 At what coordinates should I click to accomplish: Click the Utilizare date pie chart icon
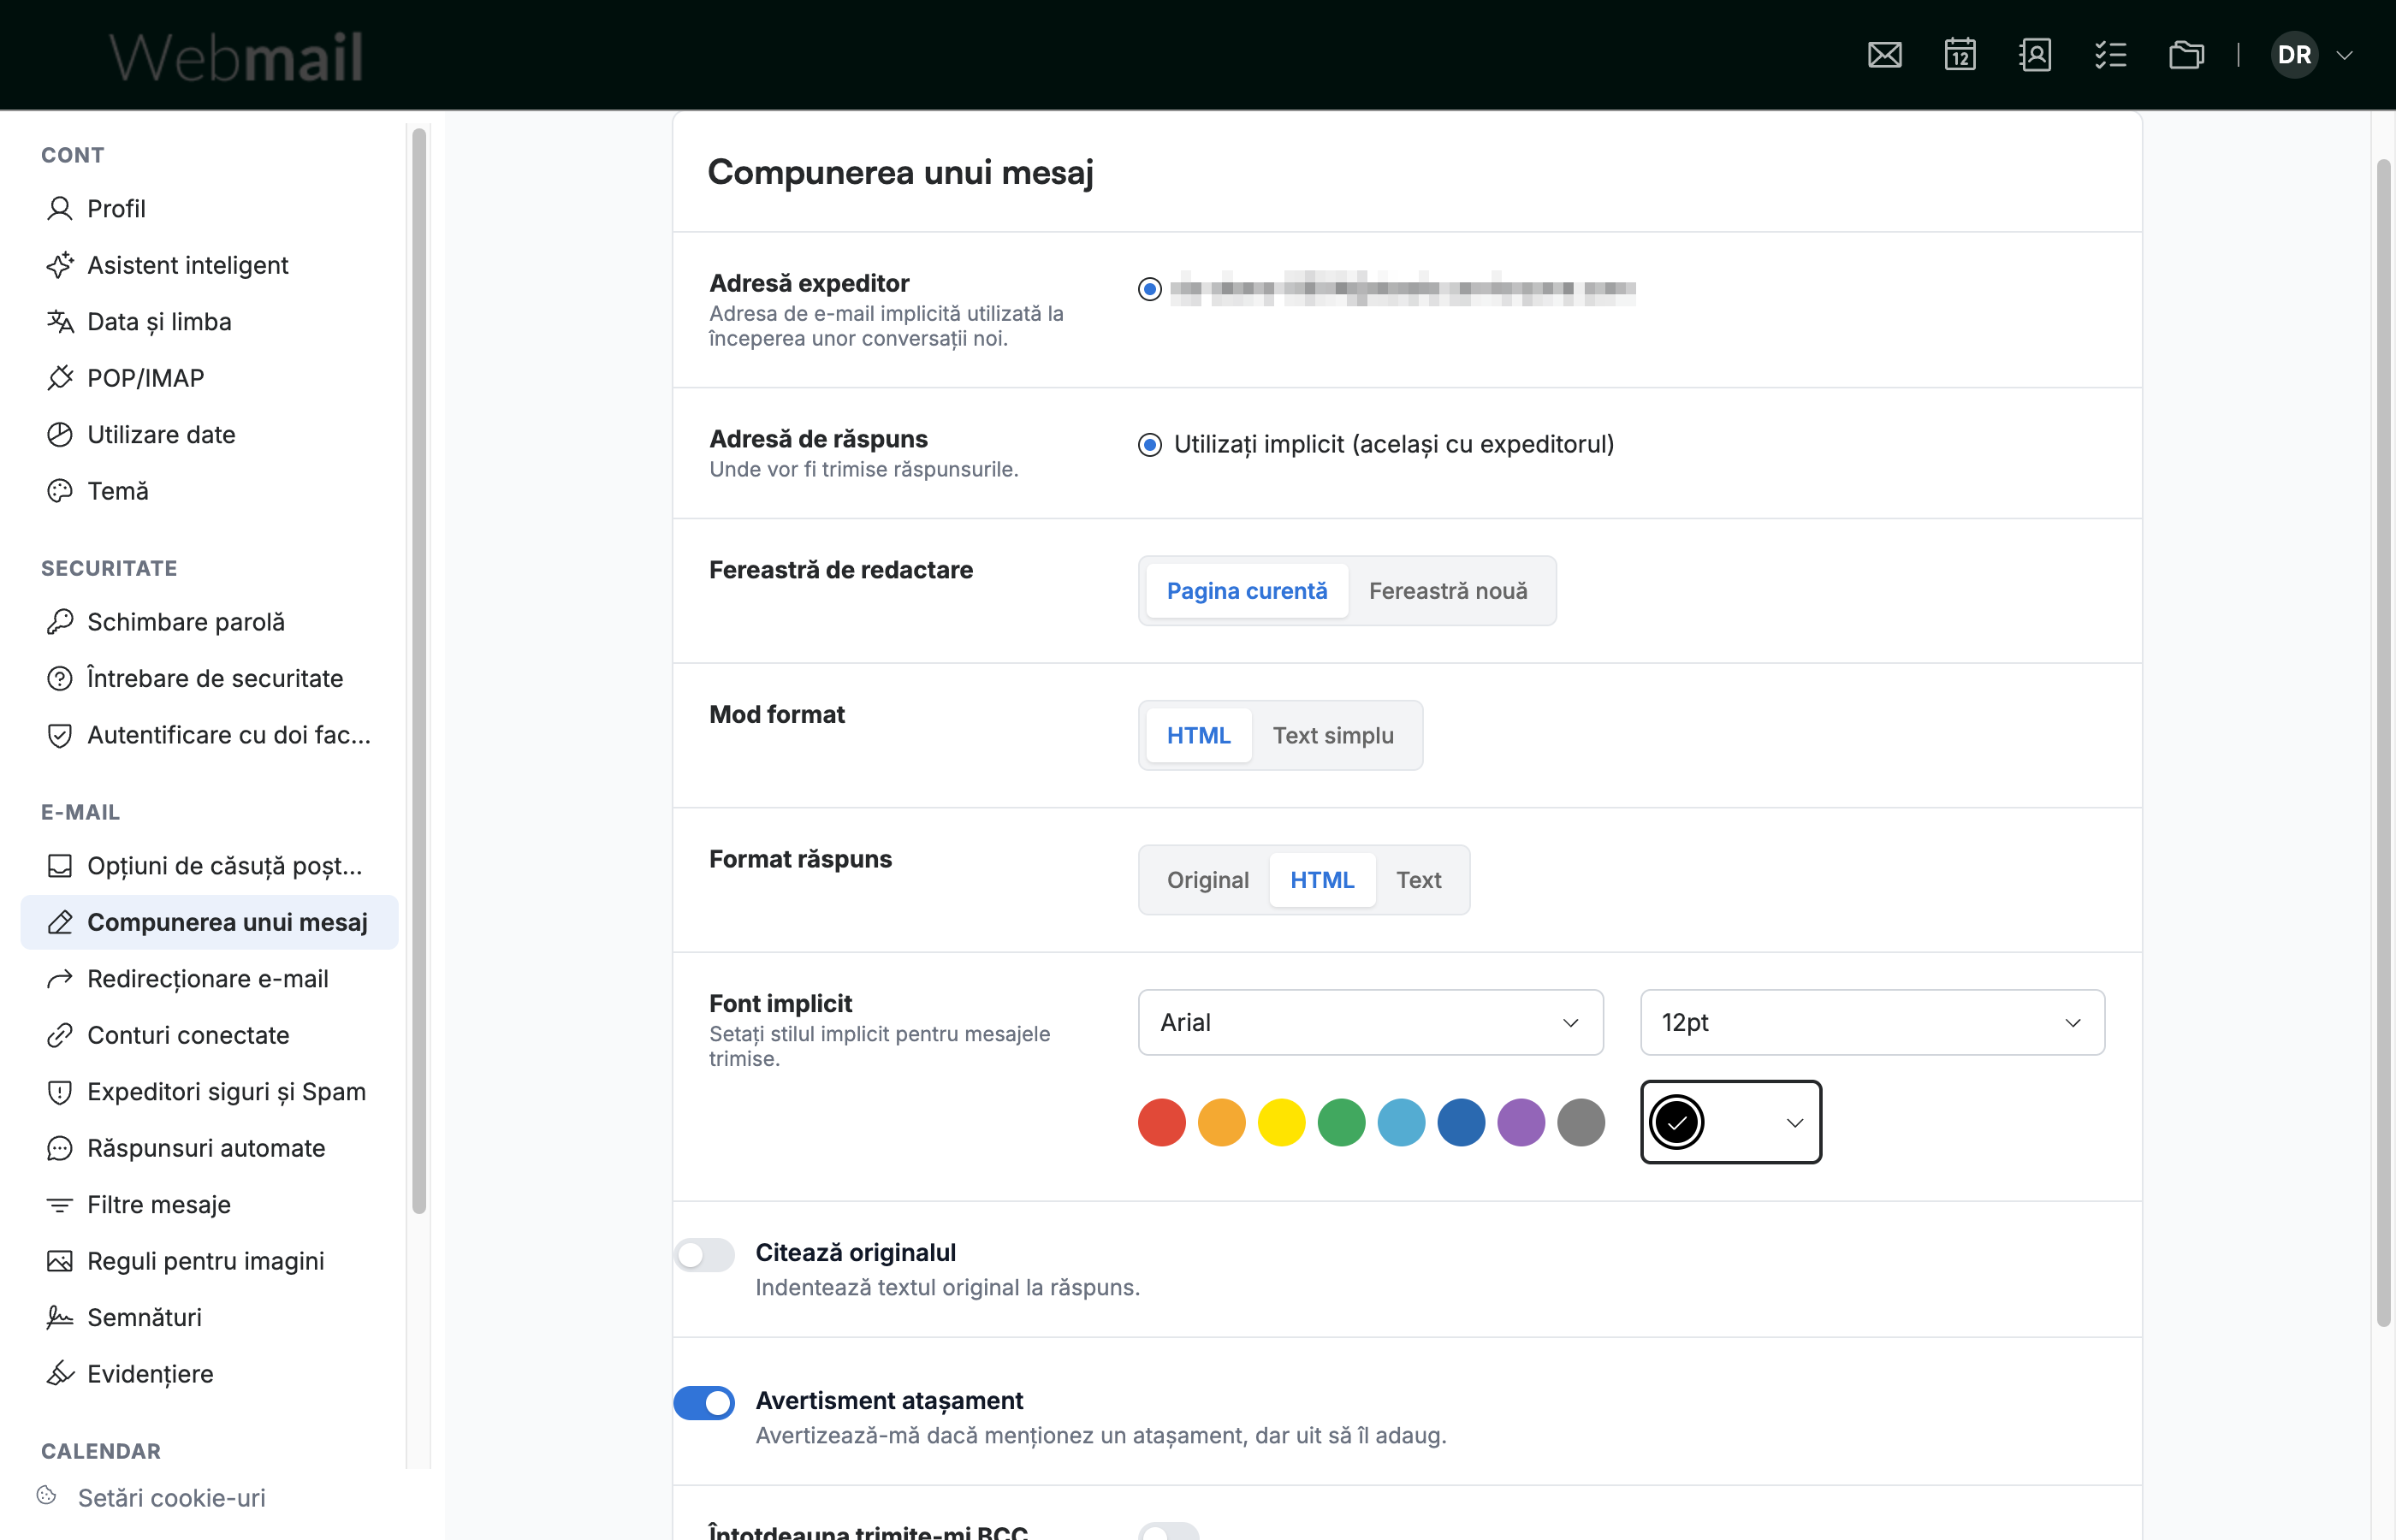click(60, 434)
